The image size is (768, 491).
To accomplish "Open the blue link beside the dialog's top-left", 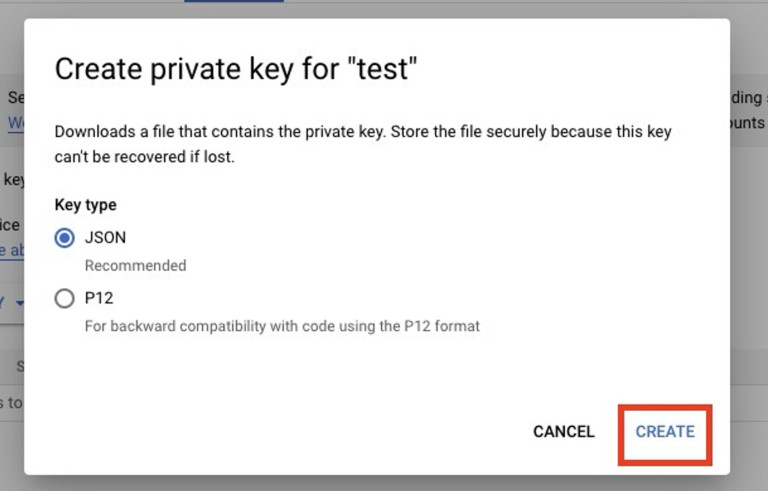I will pos(14,124).
